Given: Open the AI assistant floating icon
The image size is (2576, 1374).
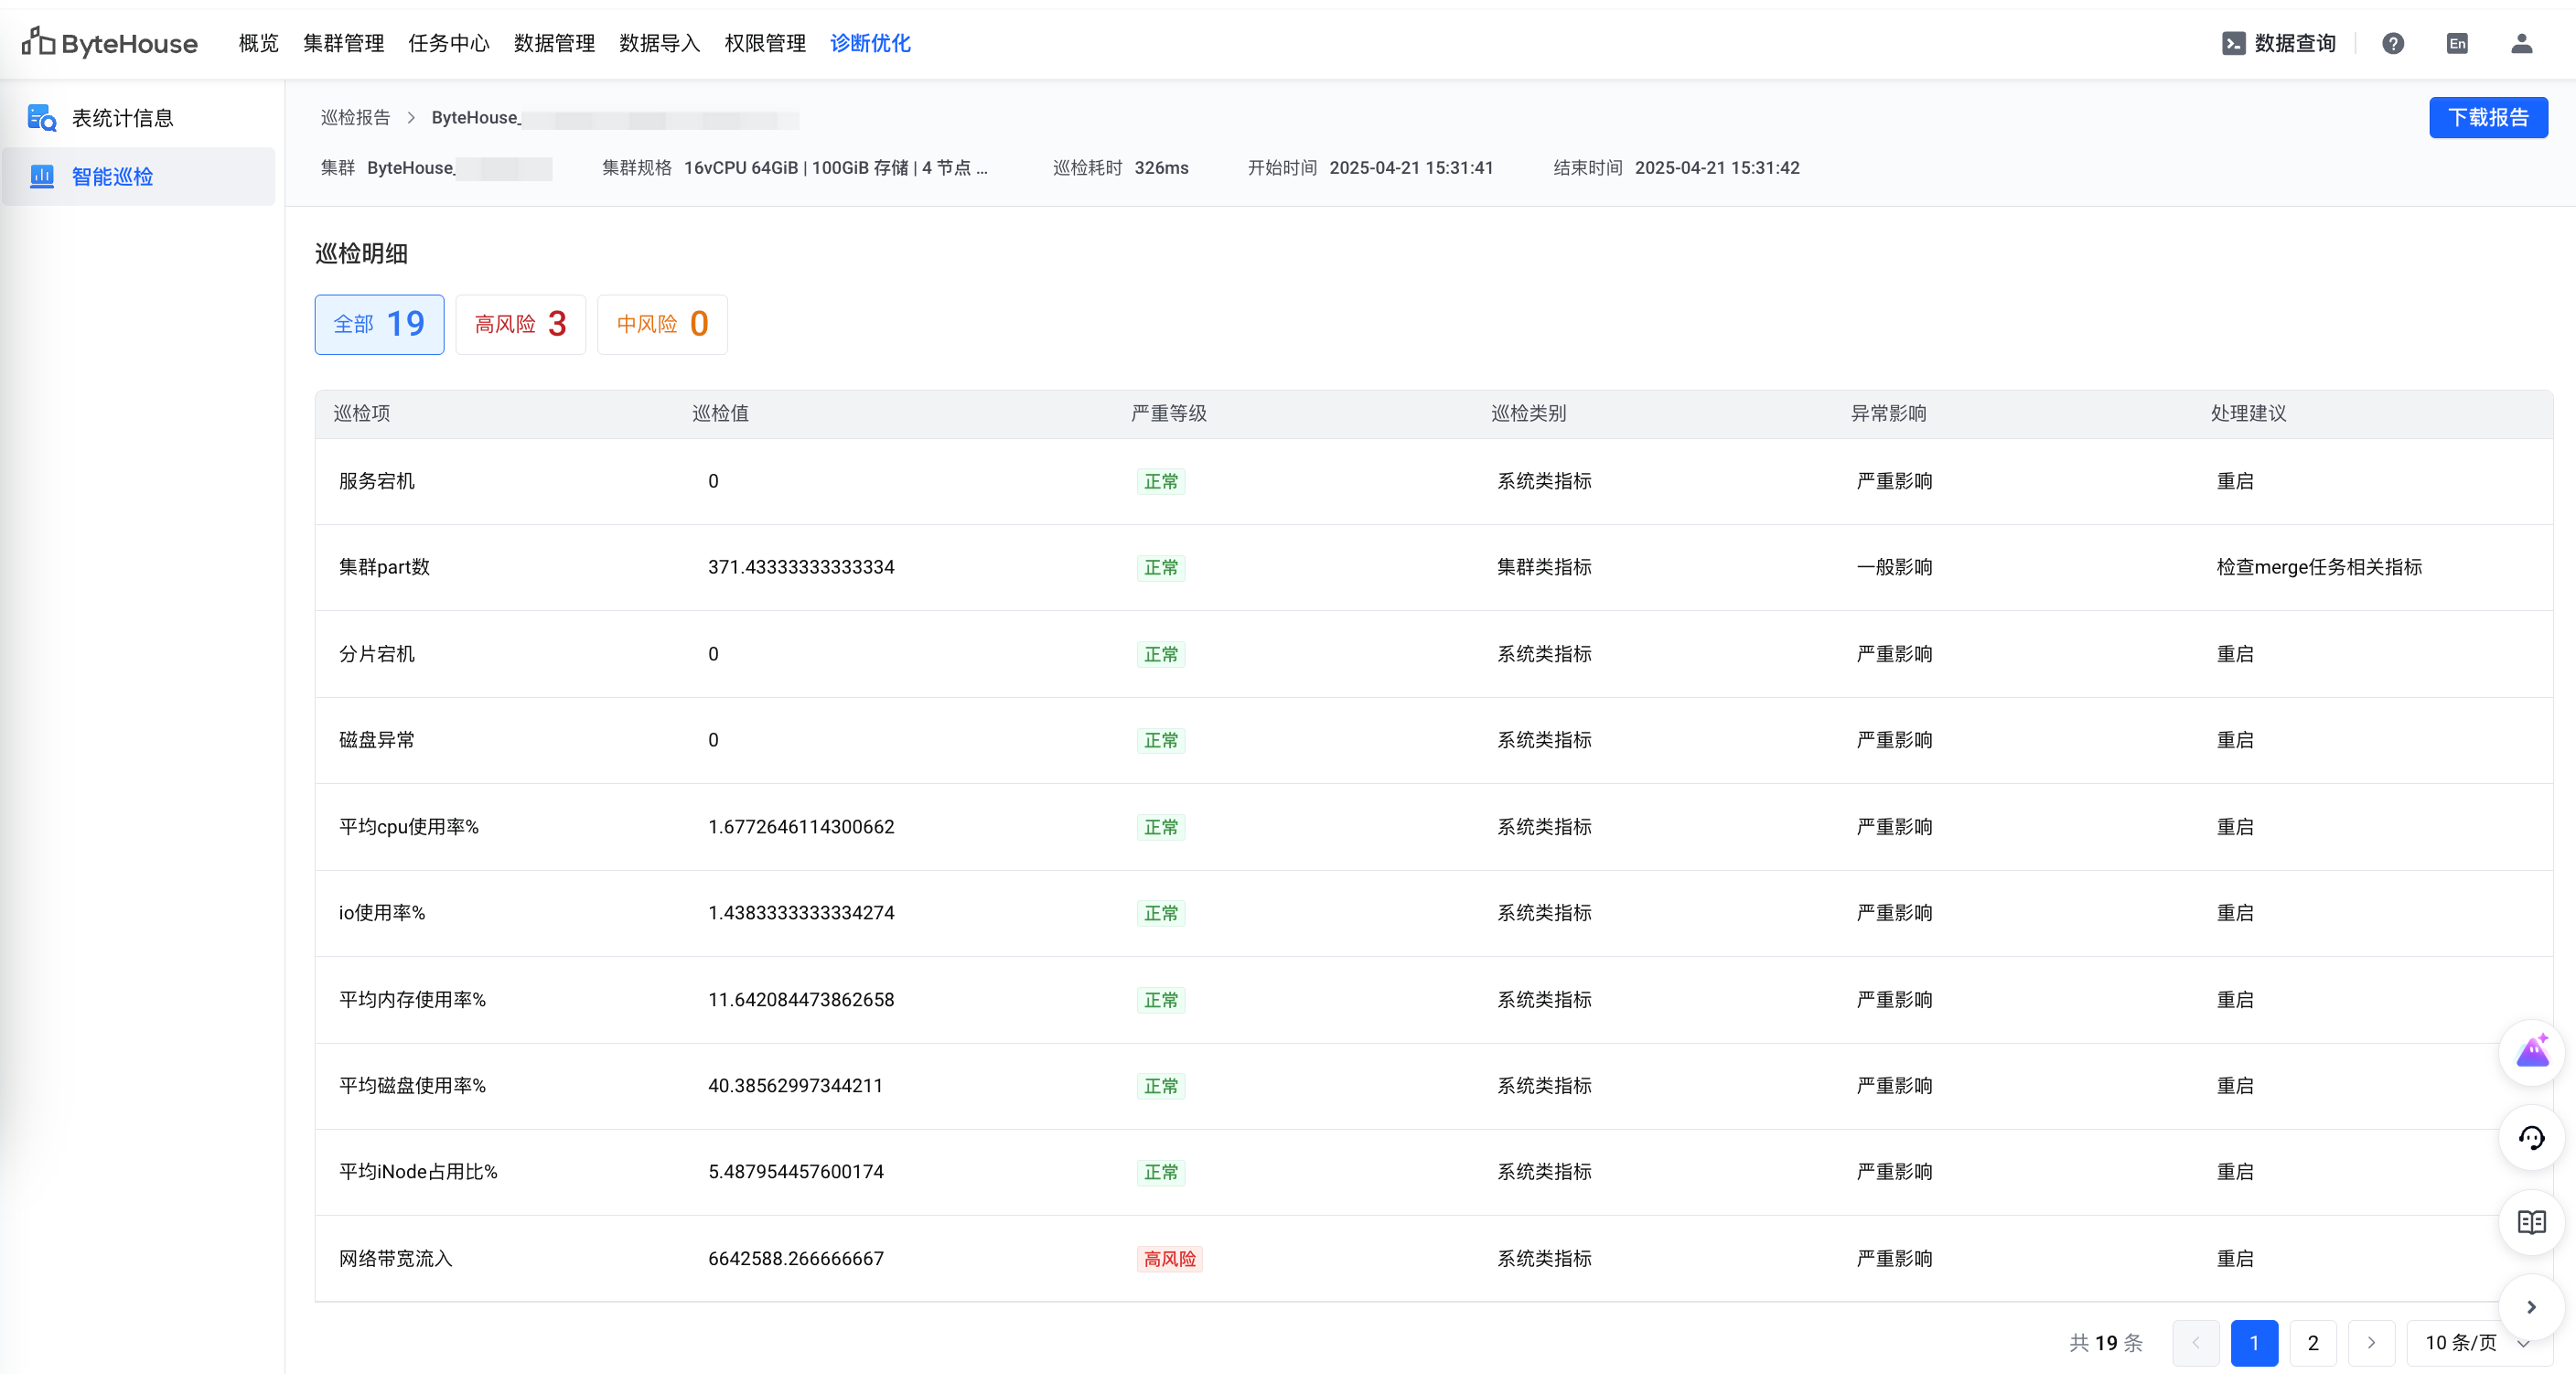Looking at the screenshot, I should (2531, 1052).
